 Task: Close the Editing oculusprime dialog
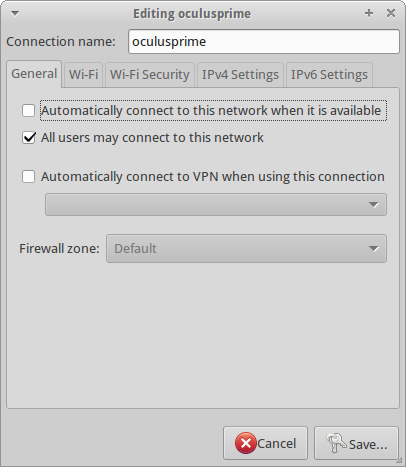tap(391, 13)
